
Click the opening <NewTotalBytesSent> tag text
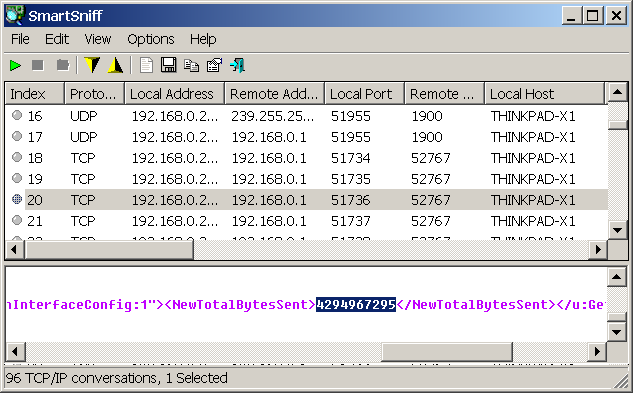[240, 305]
